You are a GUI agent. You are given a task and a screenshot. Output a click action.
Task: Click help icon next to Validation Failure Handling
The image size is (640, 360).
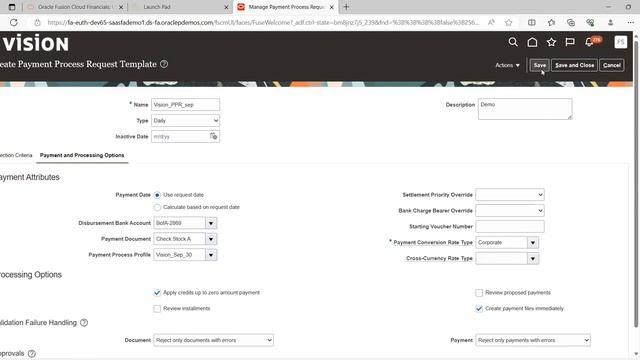coord(84,322)
